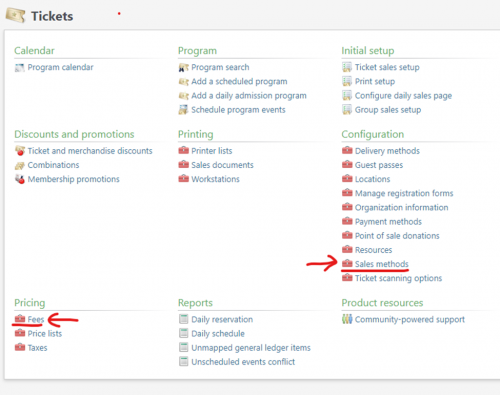Viewport: 500px width, 395px height.
Task: Open the Combinations link
Action: pyautogui.click(x=53, y=165)
